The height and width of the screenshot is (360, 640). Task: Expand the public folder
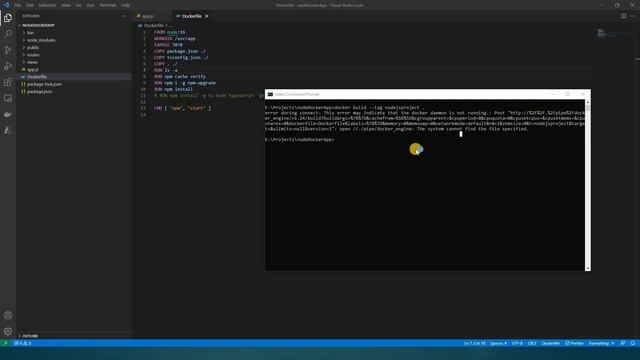tap(33, 47)
